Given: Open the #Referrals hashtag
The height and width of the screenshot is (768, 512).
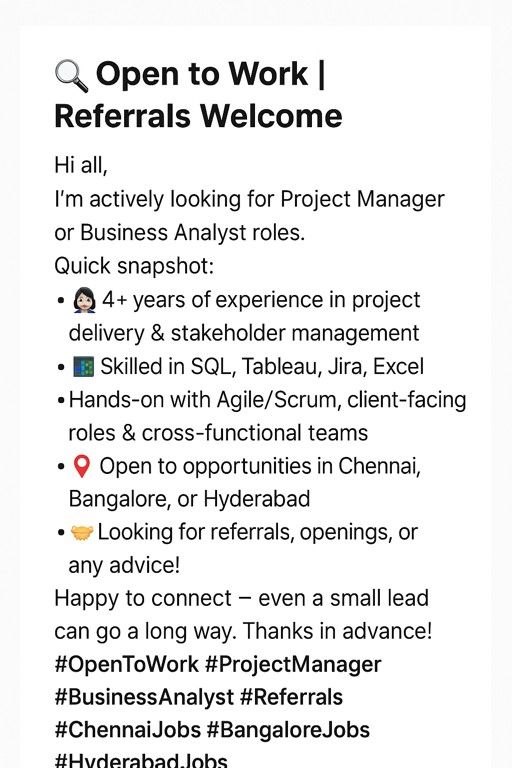Looking at the screenshot, I should (291, 697).
